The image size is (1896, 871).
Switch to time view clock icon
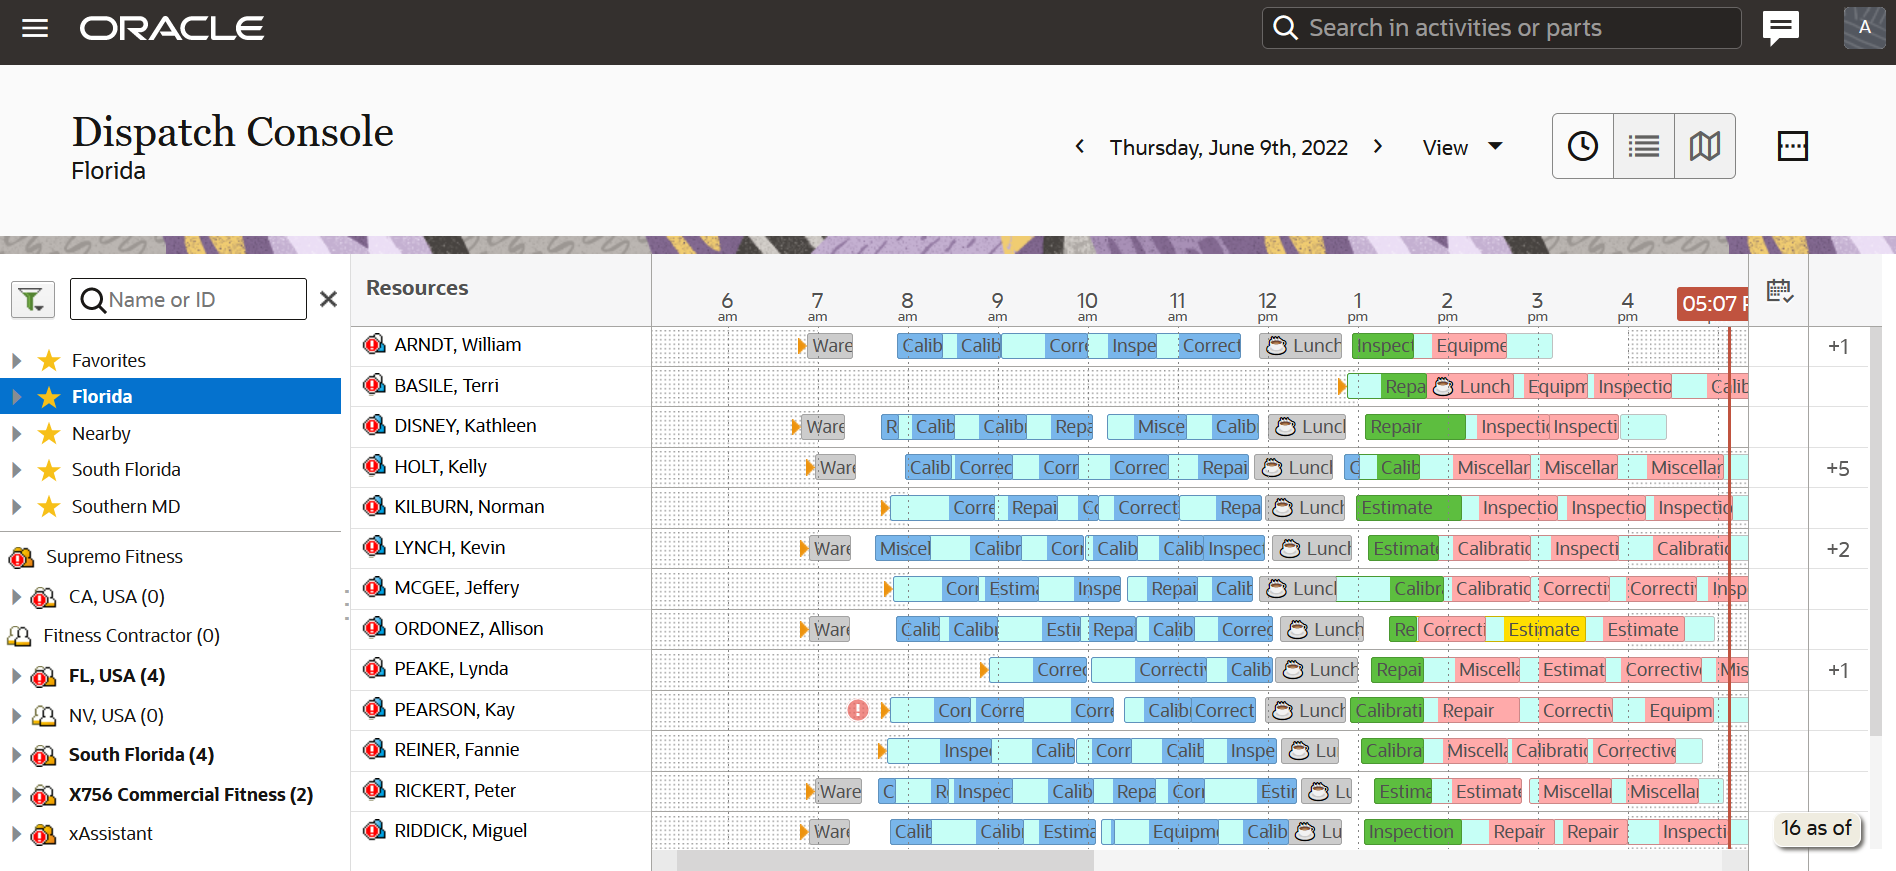[x=1583, y=146]
